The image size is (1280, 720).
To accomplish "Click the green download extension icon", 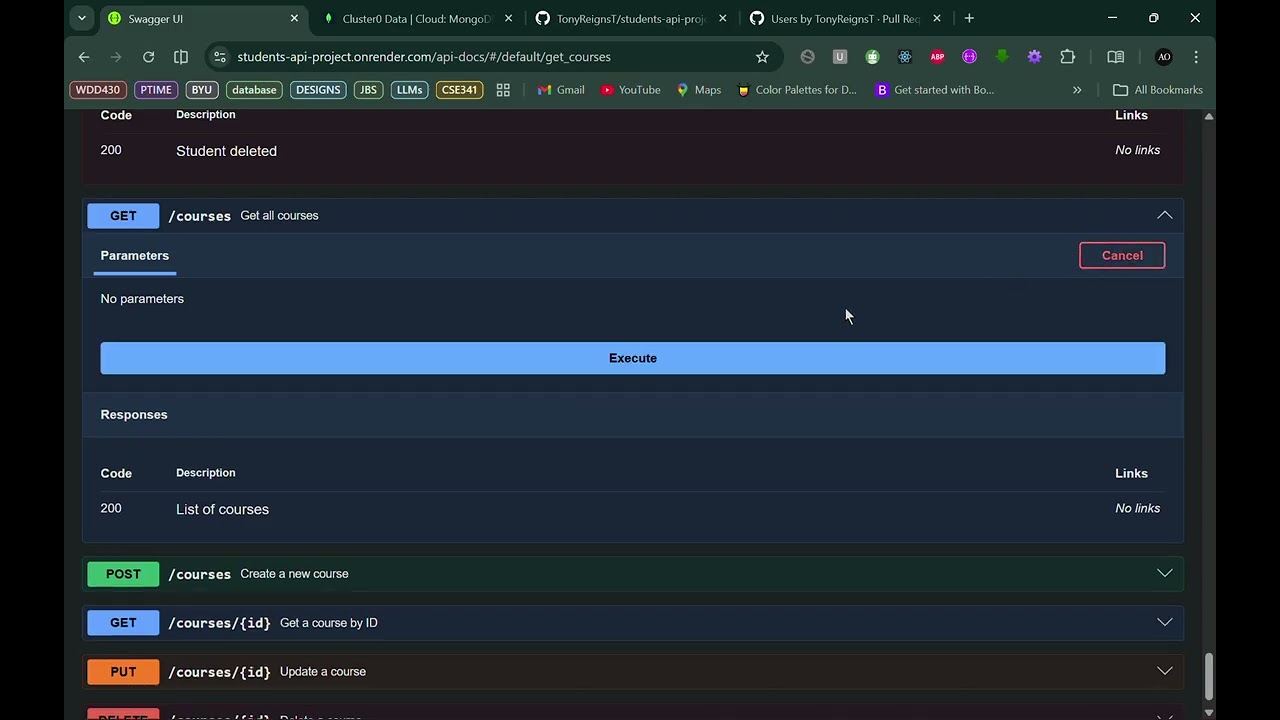I will click(x=1002, y=57).
